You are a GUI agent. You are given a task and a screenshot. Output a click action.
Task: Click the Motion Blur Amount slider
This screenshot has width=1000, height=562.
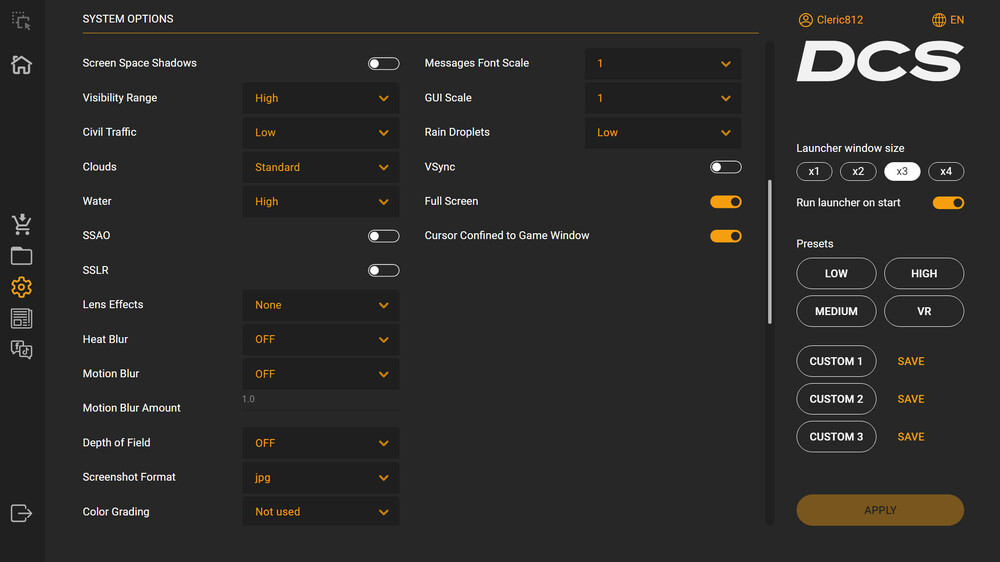point(321,410)
